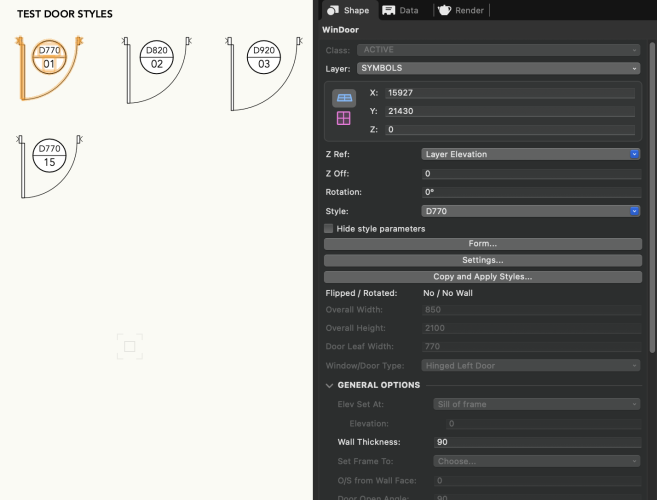657x500 pixels.
Task: Click the Form... button
Action: [x=482, y=244]
